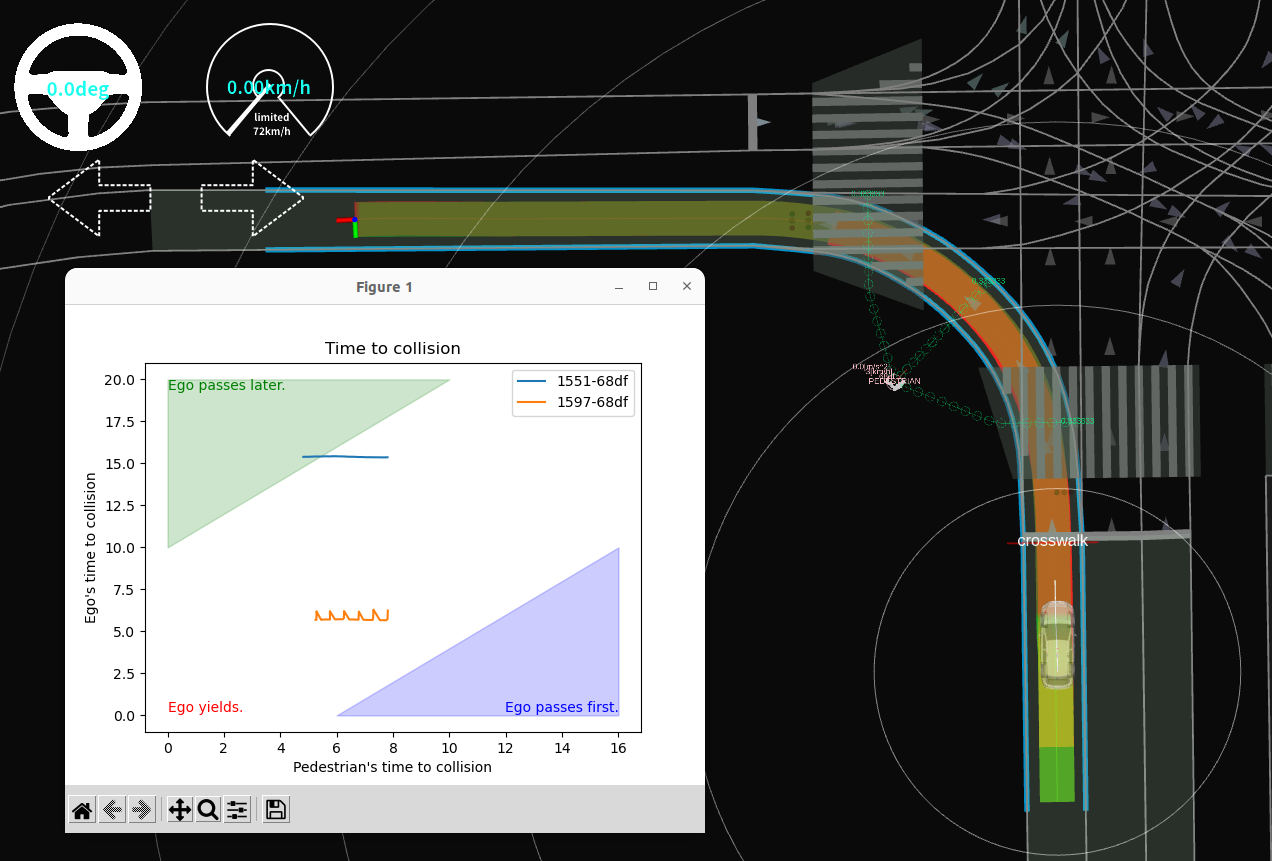
Task: Save the figure using the floppy icon
Action: pyautogui.click(x=276, y=810)
